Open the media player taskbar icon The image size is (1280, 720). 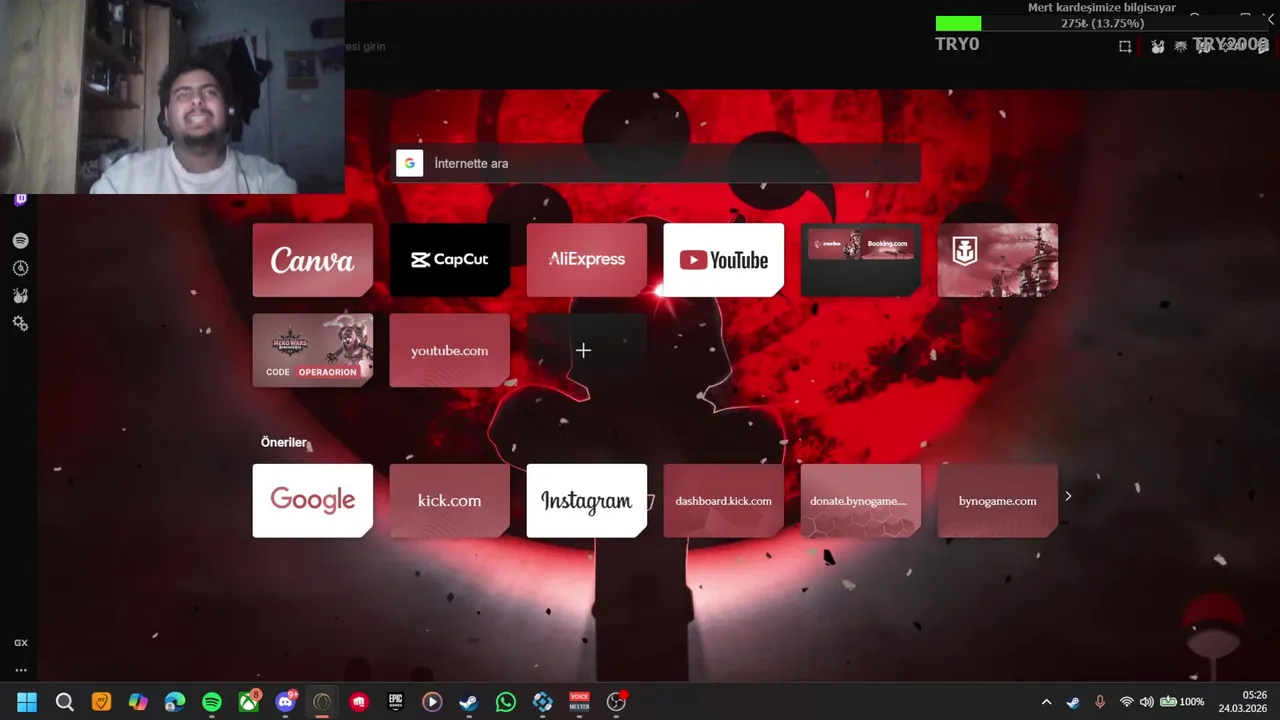432,702
